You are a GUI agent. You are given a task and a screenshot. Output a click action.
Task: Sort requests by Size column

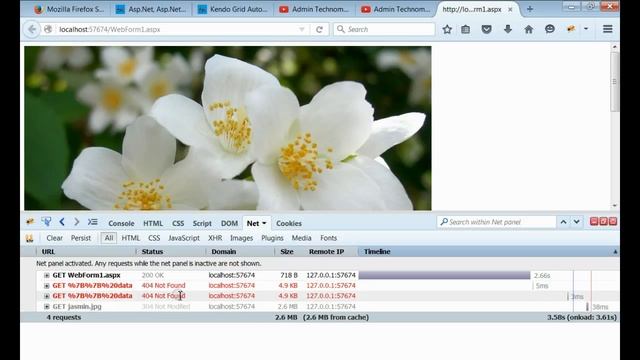(x=287, y=252)
